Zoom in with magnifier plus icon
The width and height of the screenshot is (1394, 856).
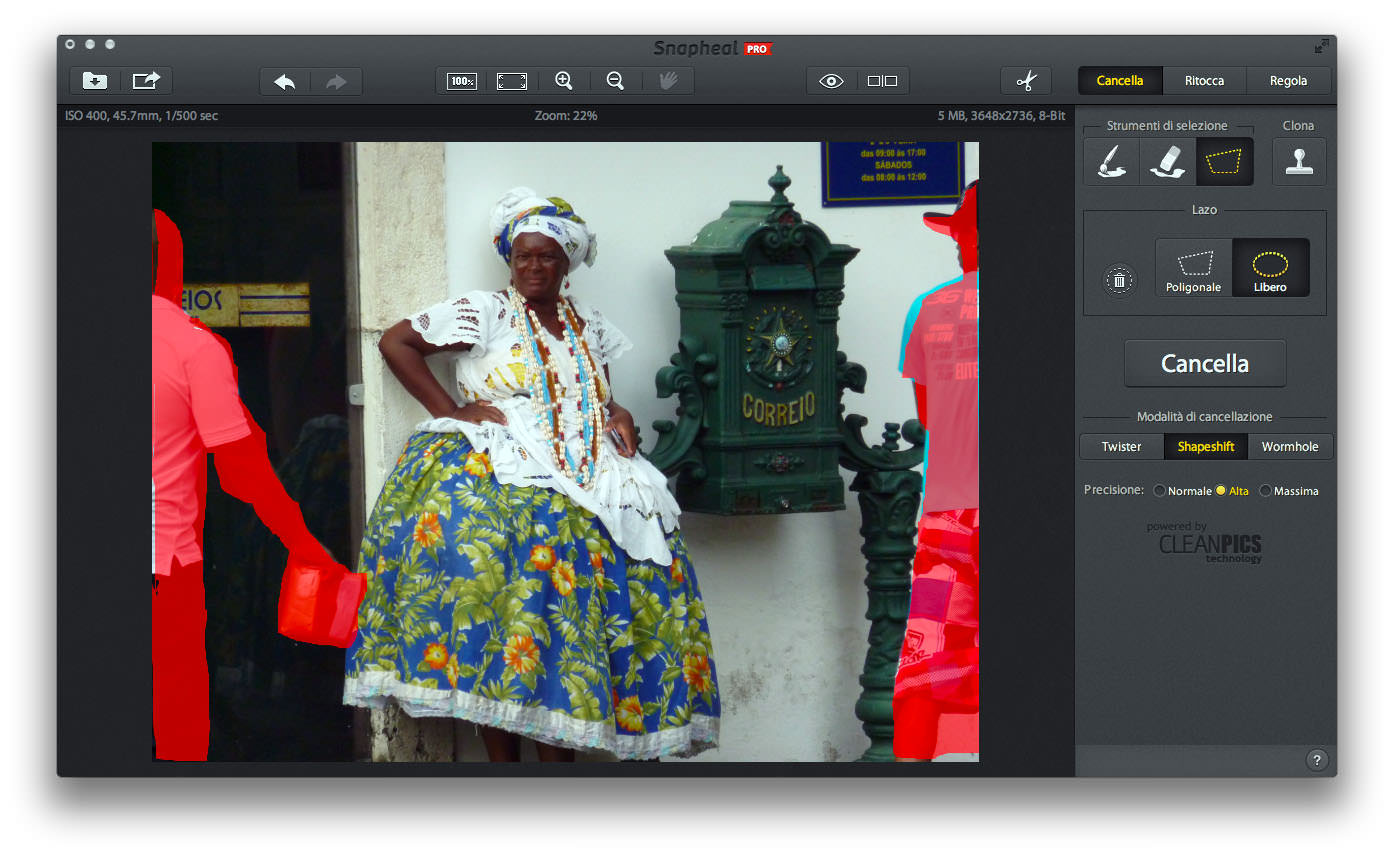pos(564,81)
